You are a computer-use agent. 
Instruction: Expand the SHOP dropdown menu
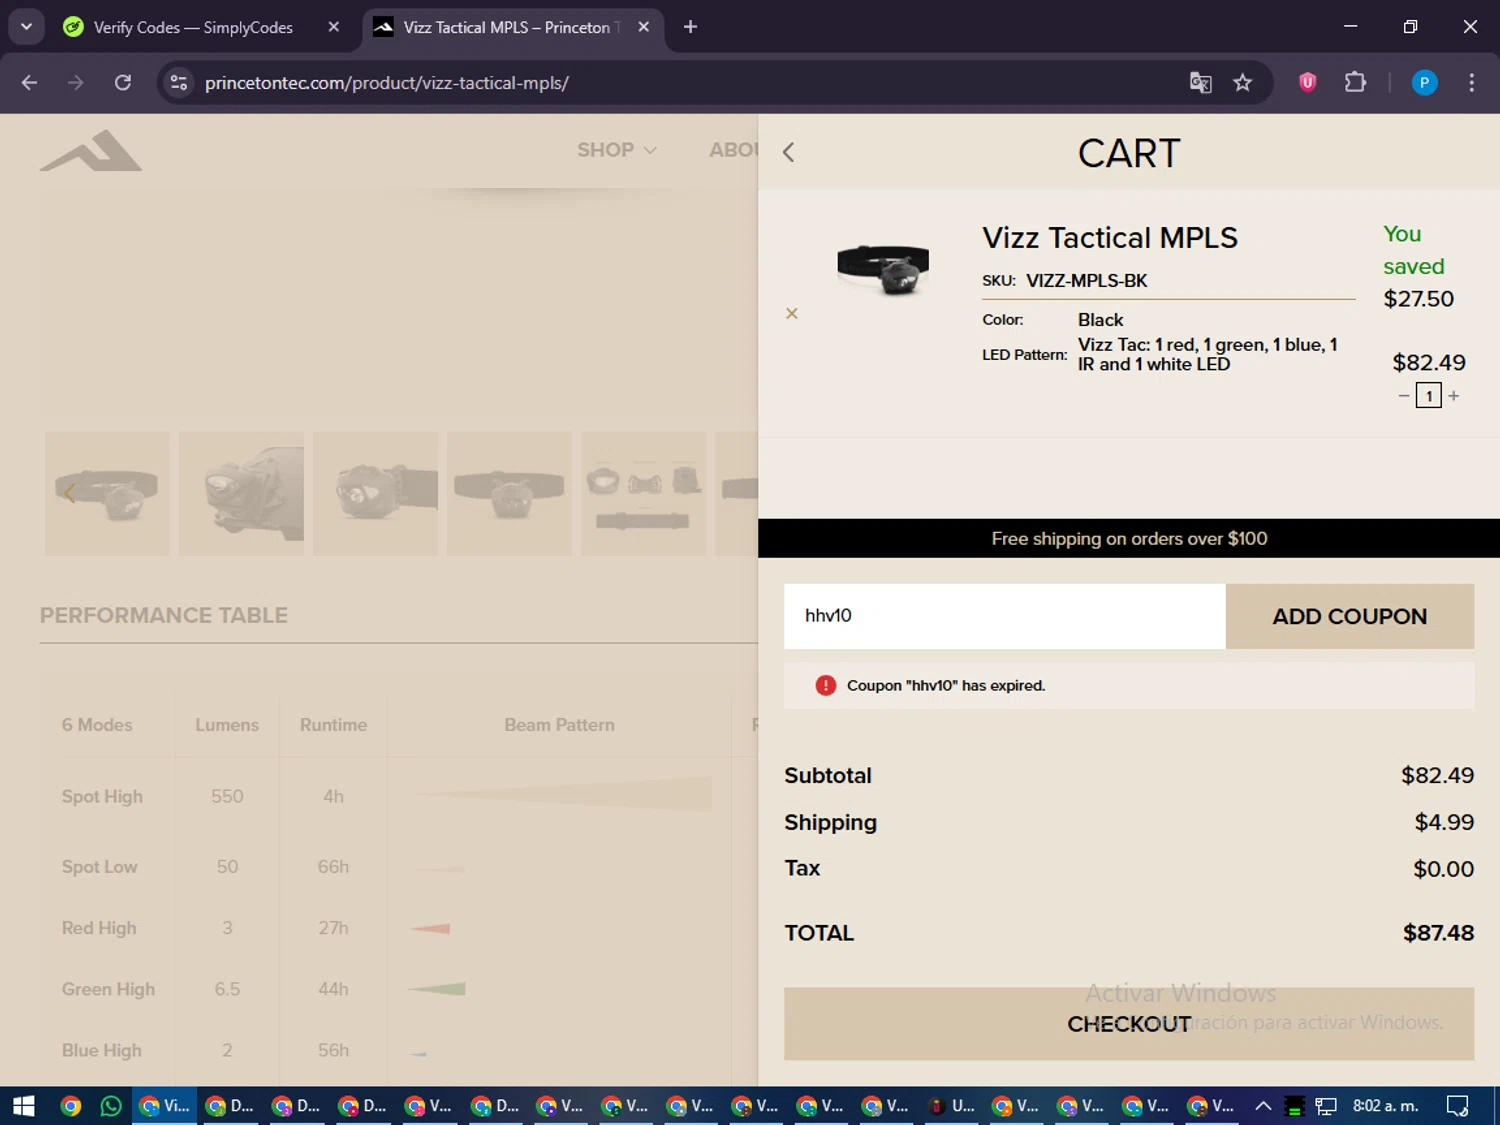[x=616, y=150]
